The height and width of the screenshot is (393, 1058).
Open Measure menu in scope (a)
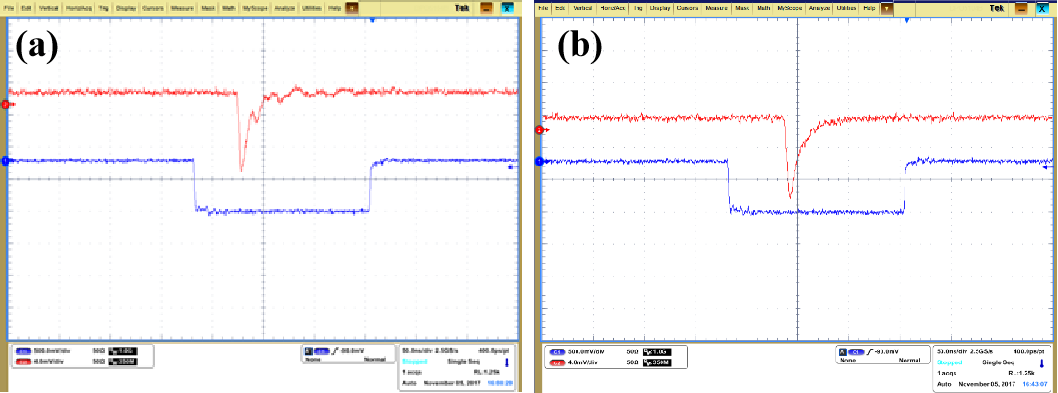click(x=182, y=8)
